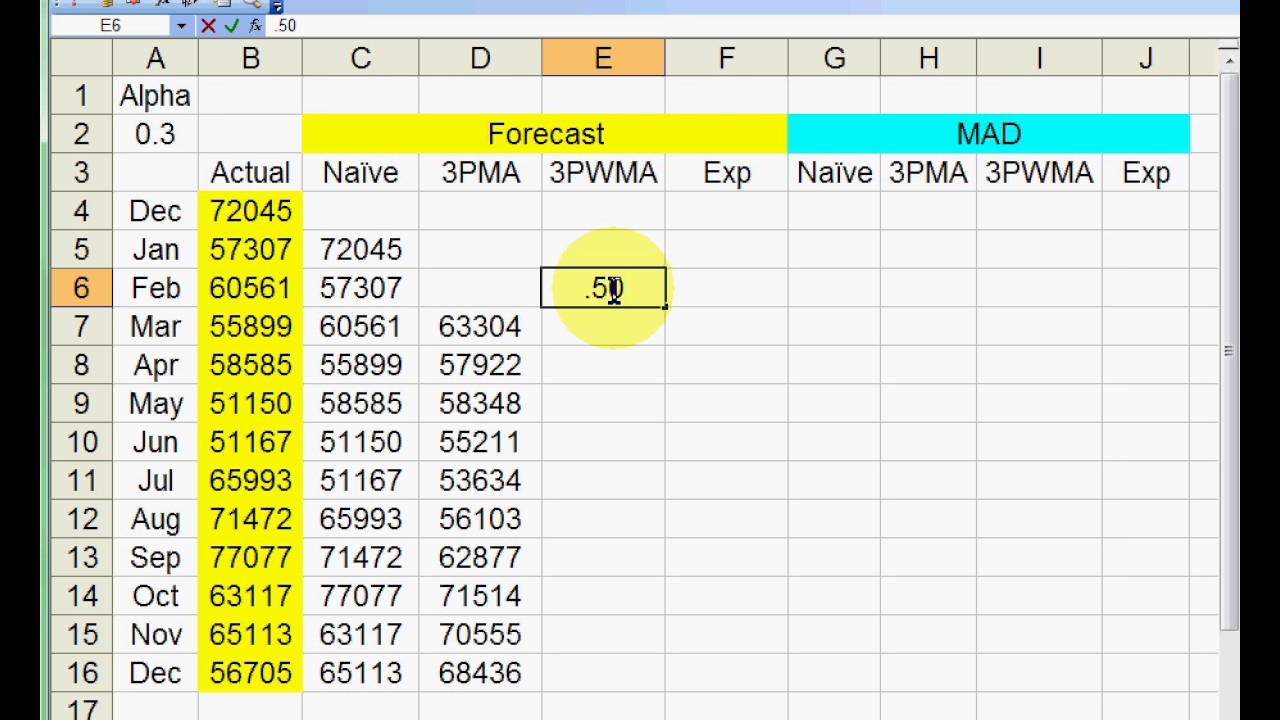Viewport: 1280px width, 720px height.
Task: Click the yellow Forecast header cell
Action: [545, 134]
